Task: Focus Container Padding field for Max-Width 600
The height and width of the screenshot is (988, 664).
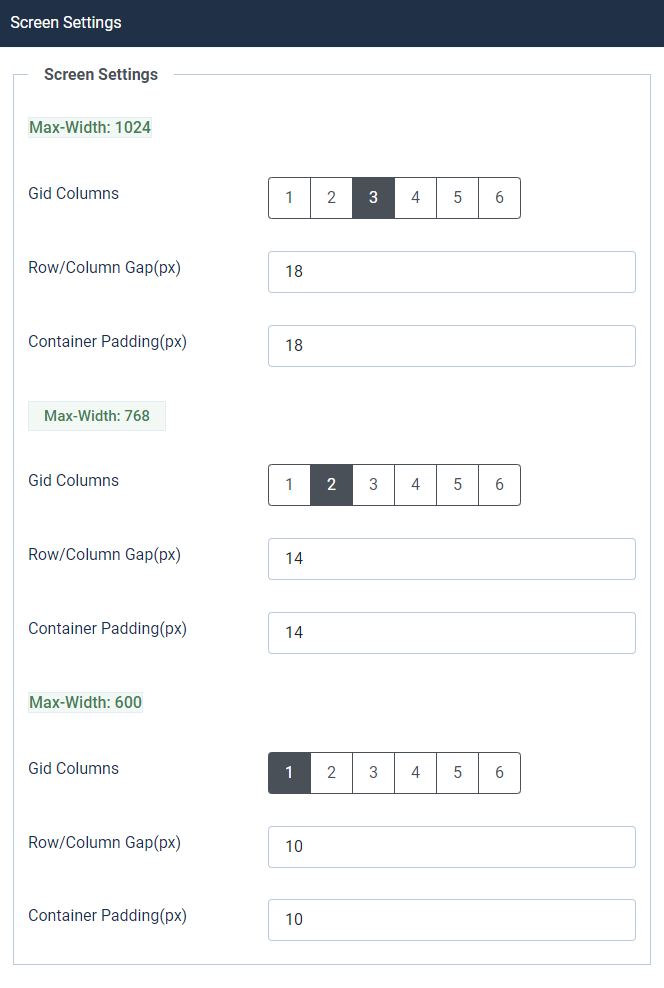Action: [451, 920]
